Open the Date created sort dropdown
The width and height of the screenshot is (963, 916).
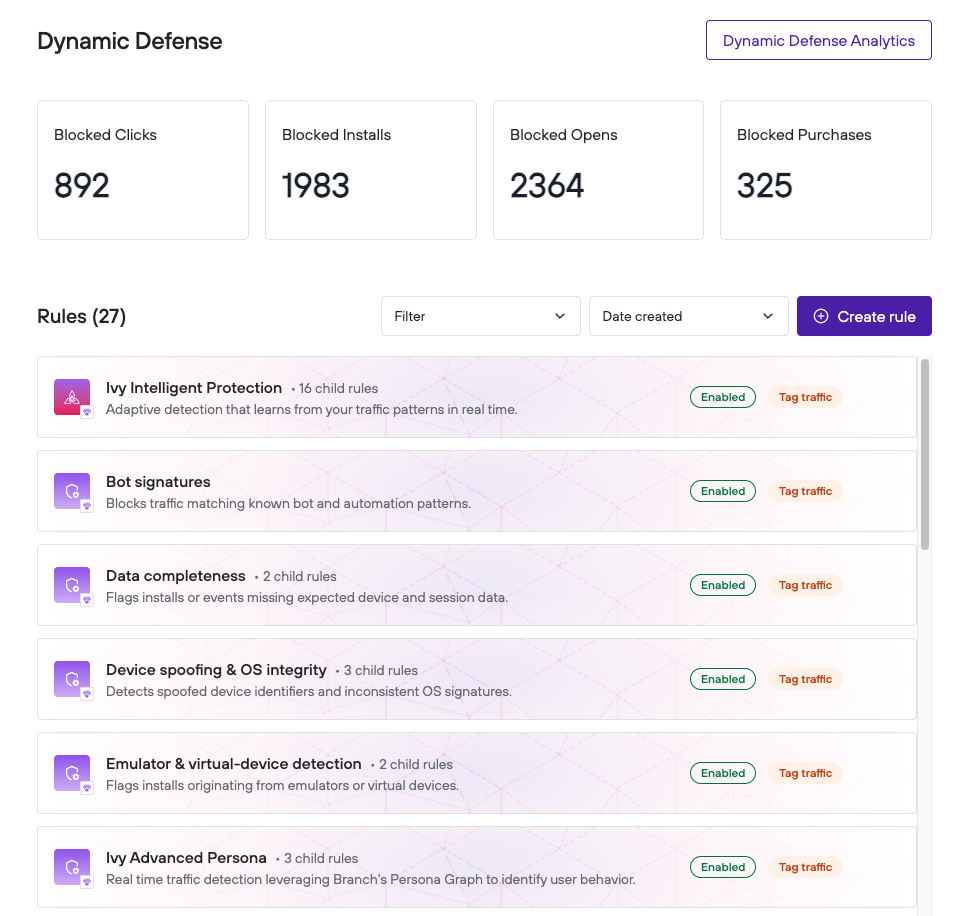(688, 316)
